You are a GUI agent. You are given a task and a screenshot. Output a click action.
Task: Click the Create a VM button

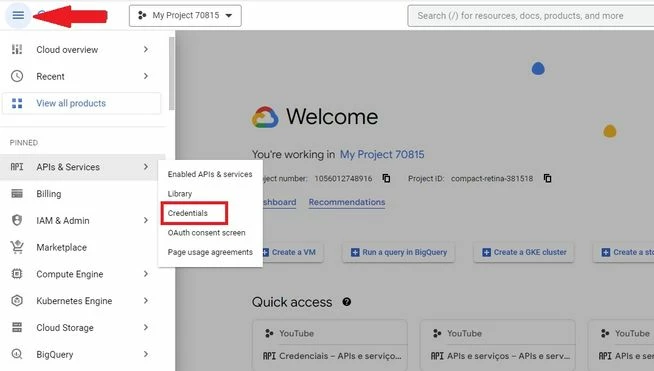pos(293,252)
